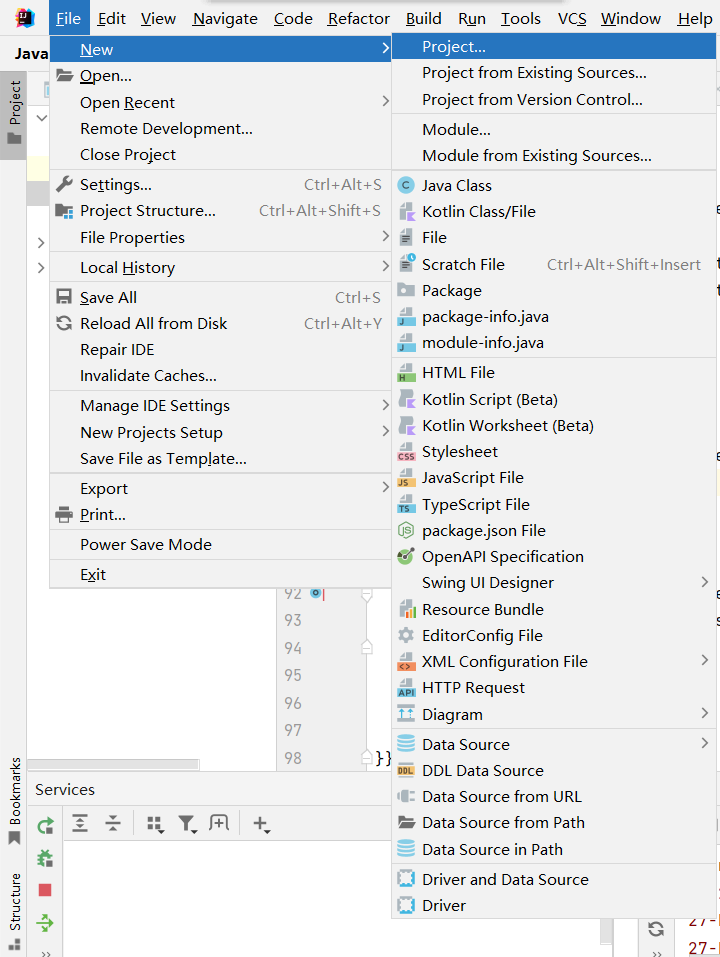Click the Services debug bug icon
This screenshot has height=957, width=720.
[x=45, y=858]
